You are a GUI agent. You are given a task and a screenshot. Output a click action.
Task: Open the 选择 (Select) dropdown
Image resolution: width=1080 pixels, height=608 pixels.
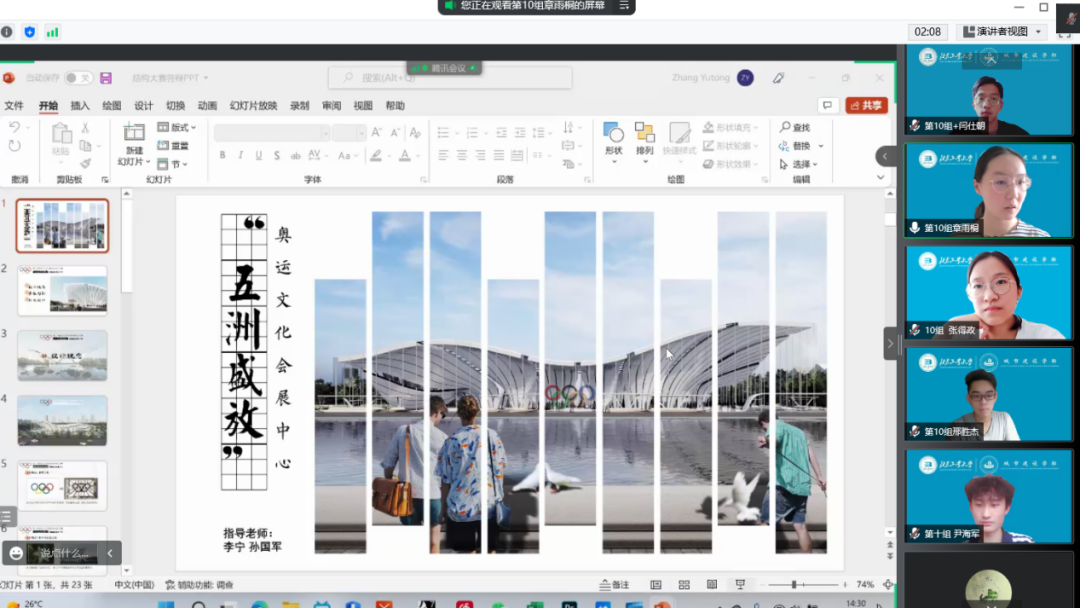coord(803,164)
